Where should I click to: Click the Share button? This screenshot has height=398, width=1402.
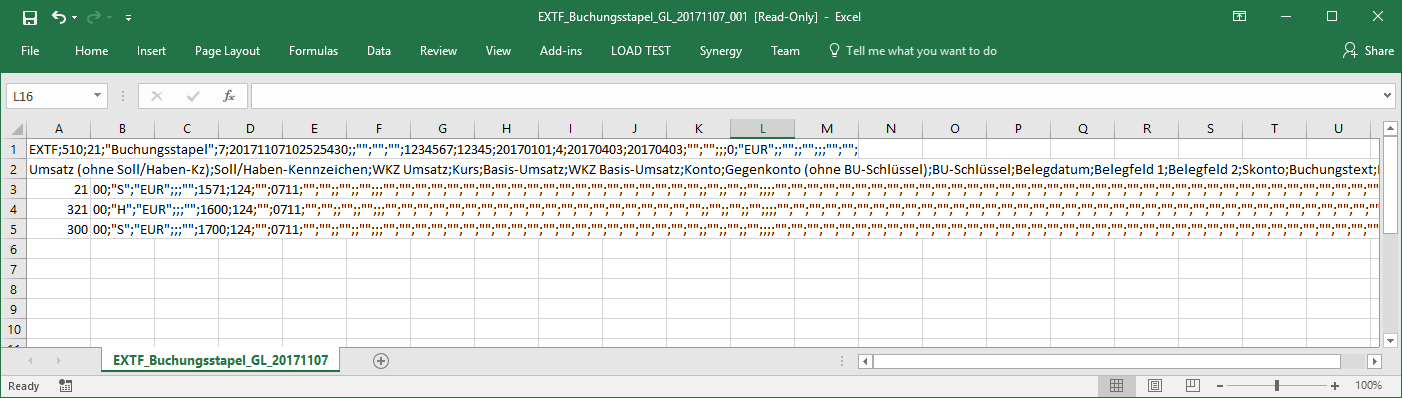(x=1369, y=51)
